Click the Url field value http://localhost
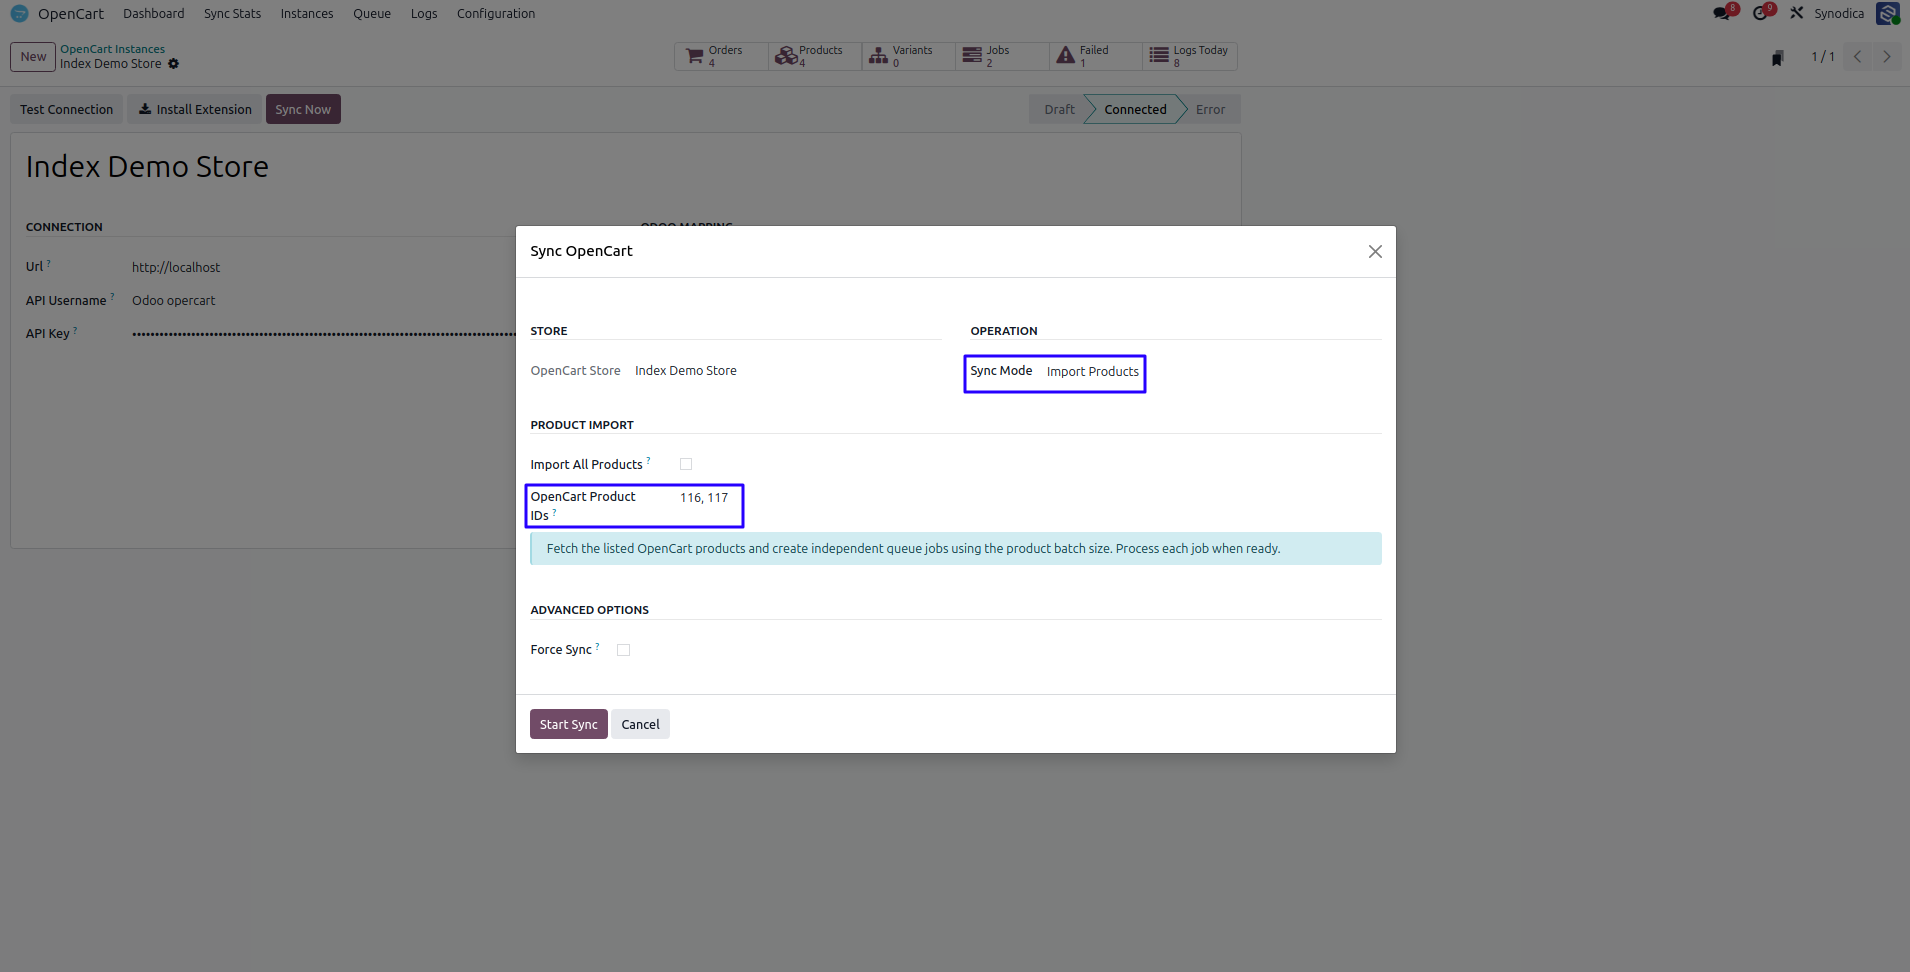The image size is (1910, 972). point(176,268)
